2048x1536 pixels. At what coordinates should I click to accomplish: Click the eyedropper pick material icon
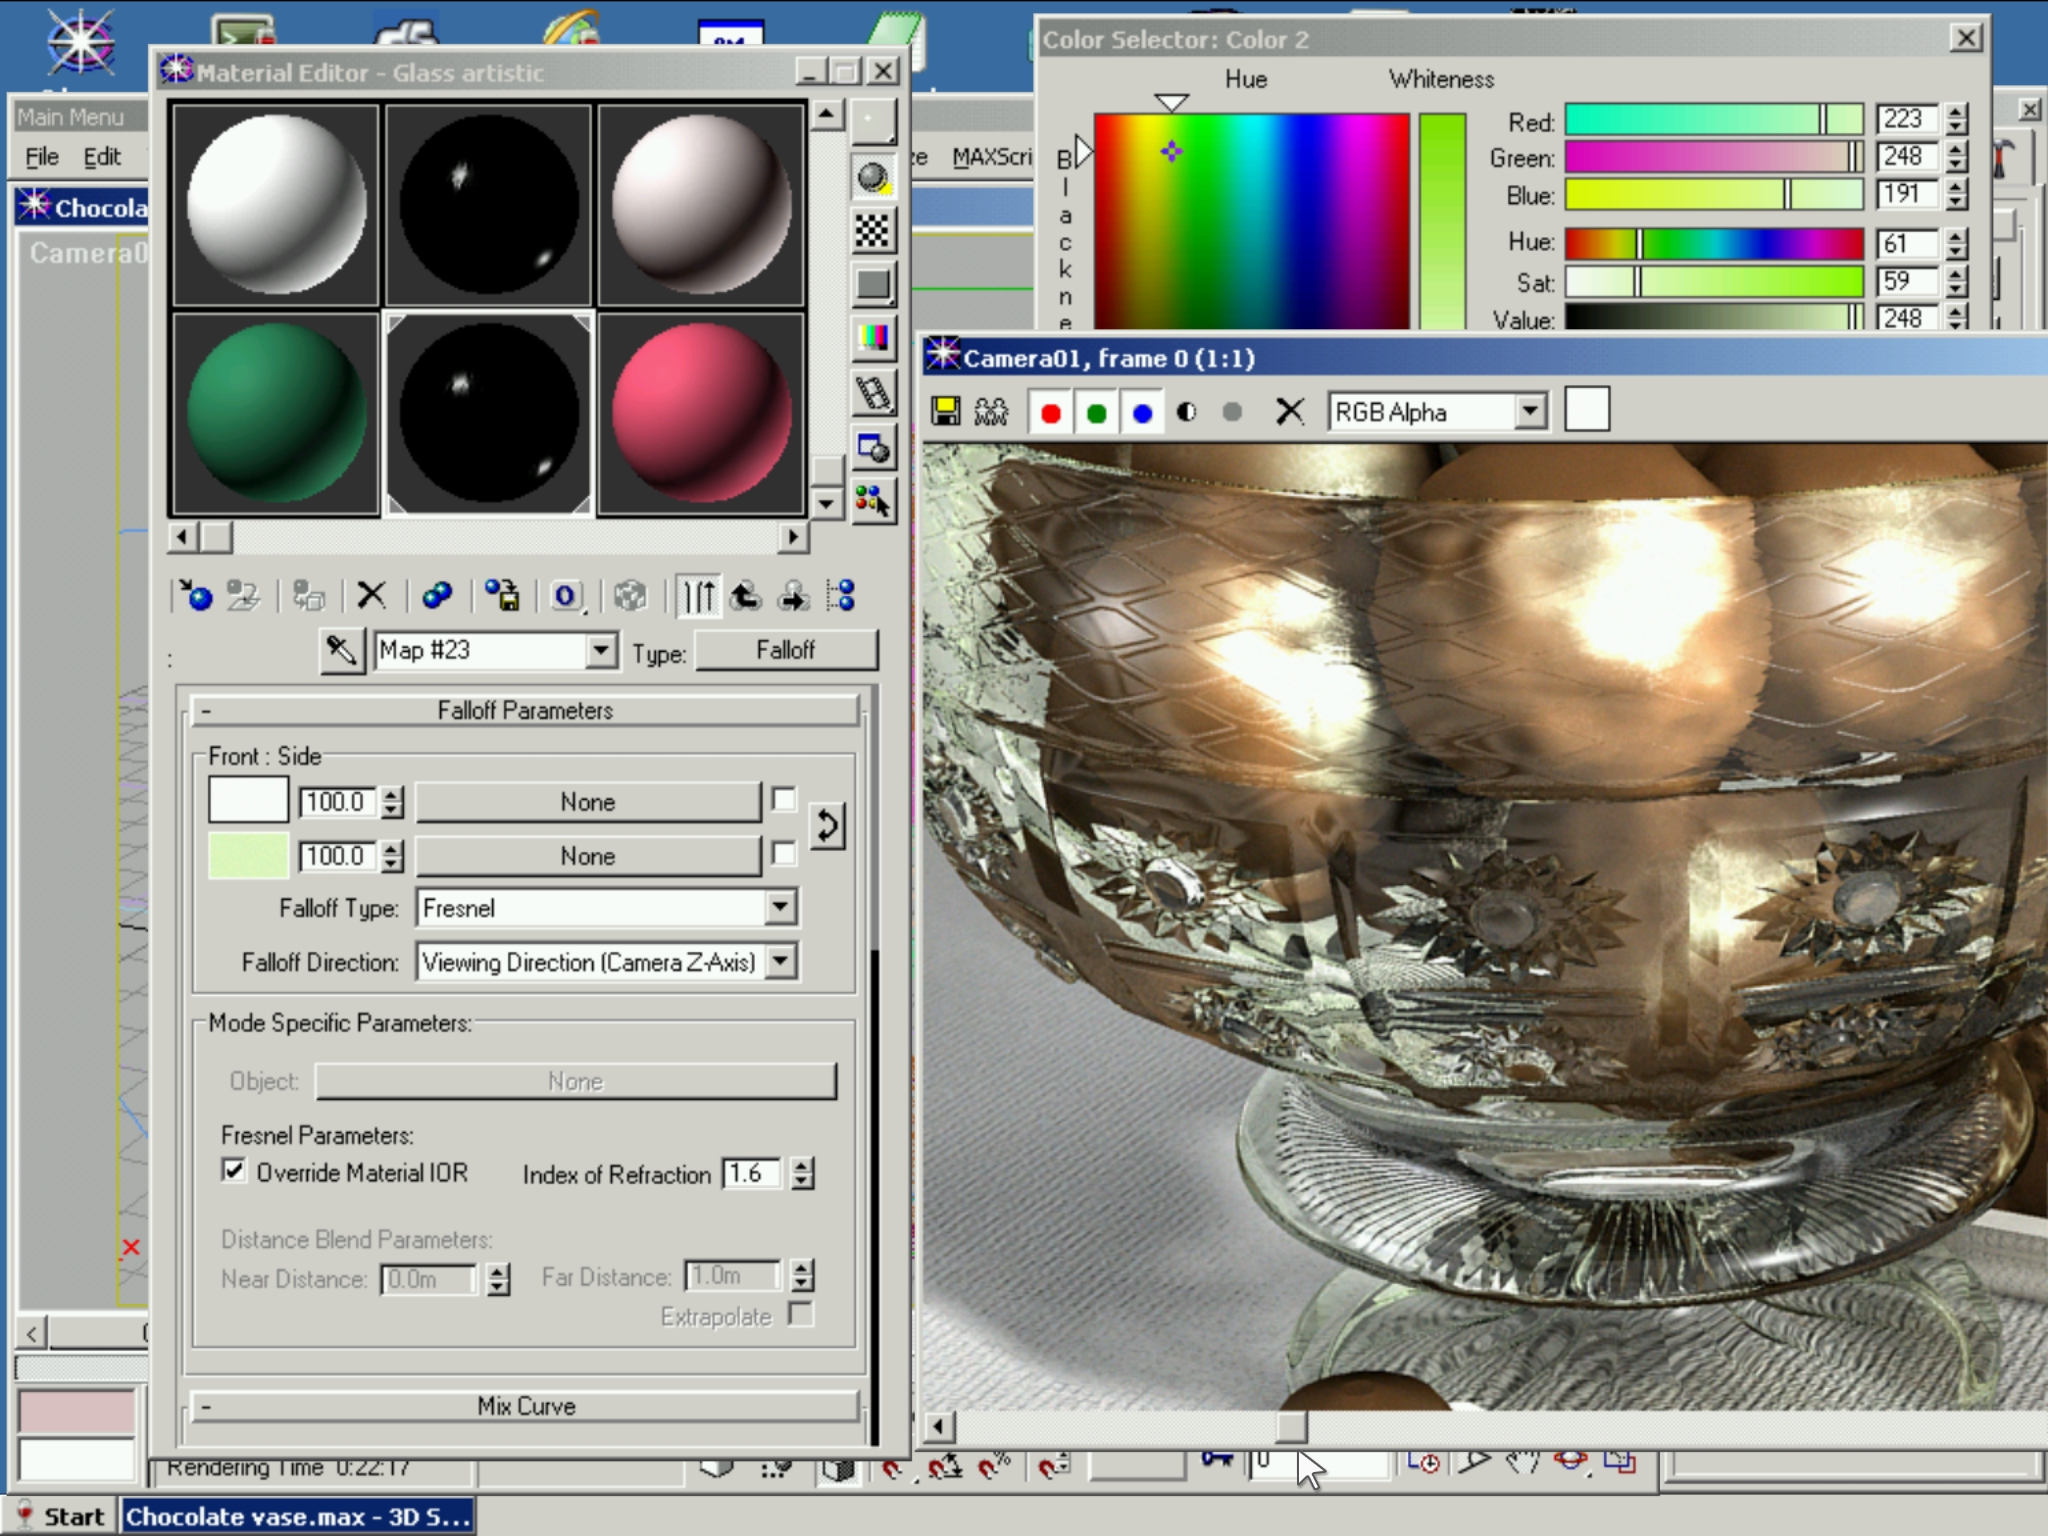tap(341, 651)
